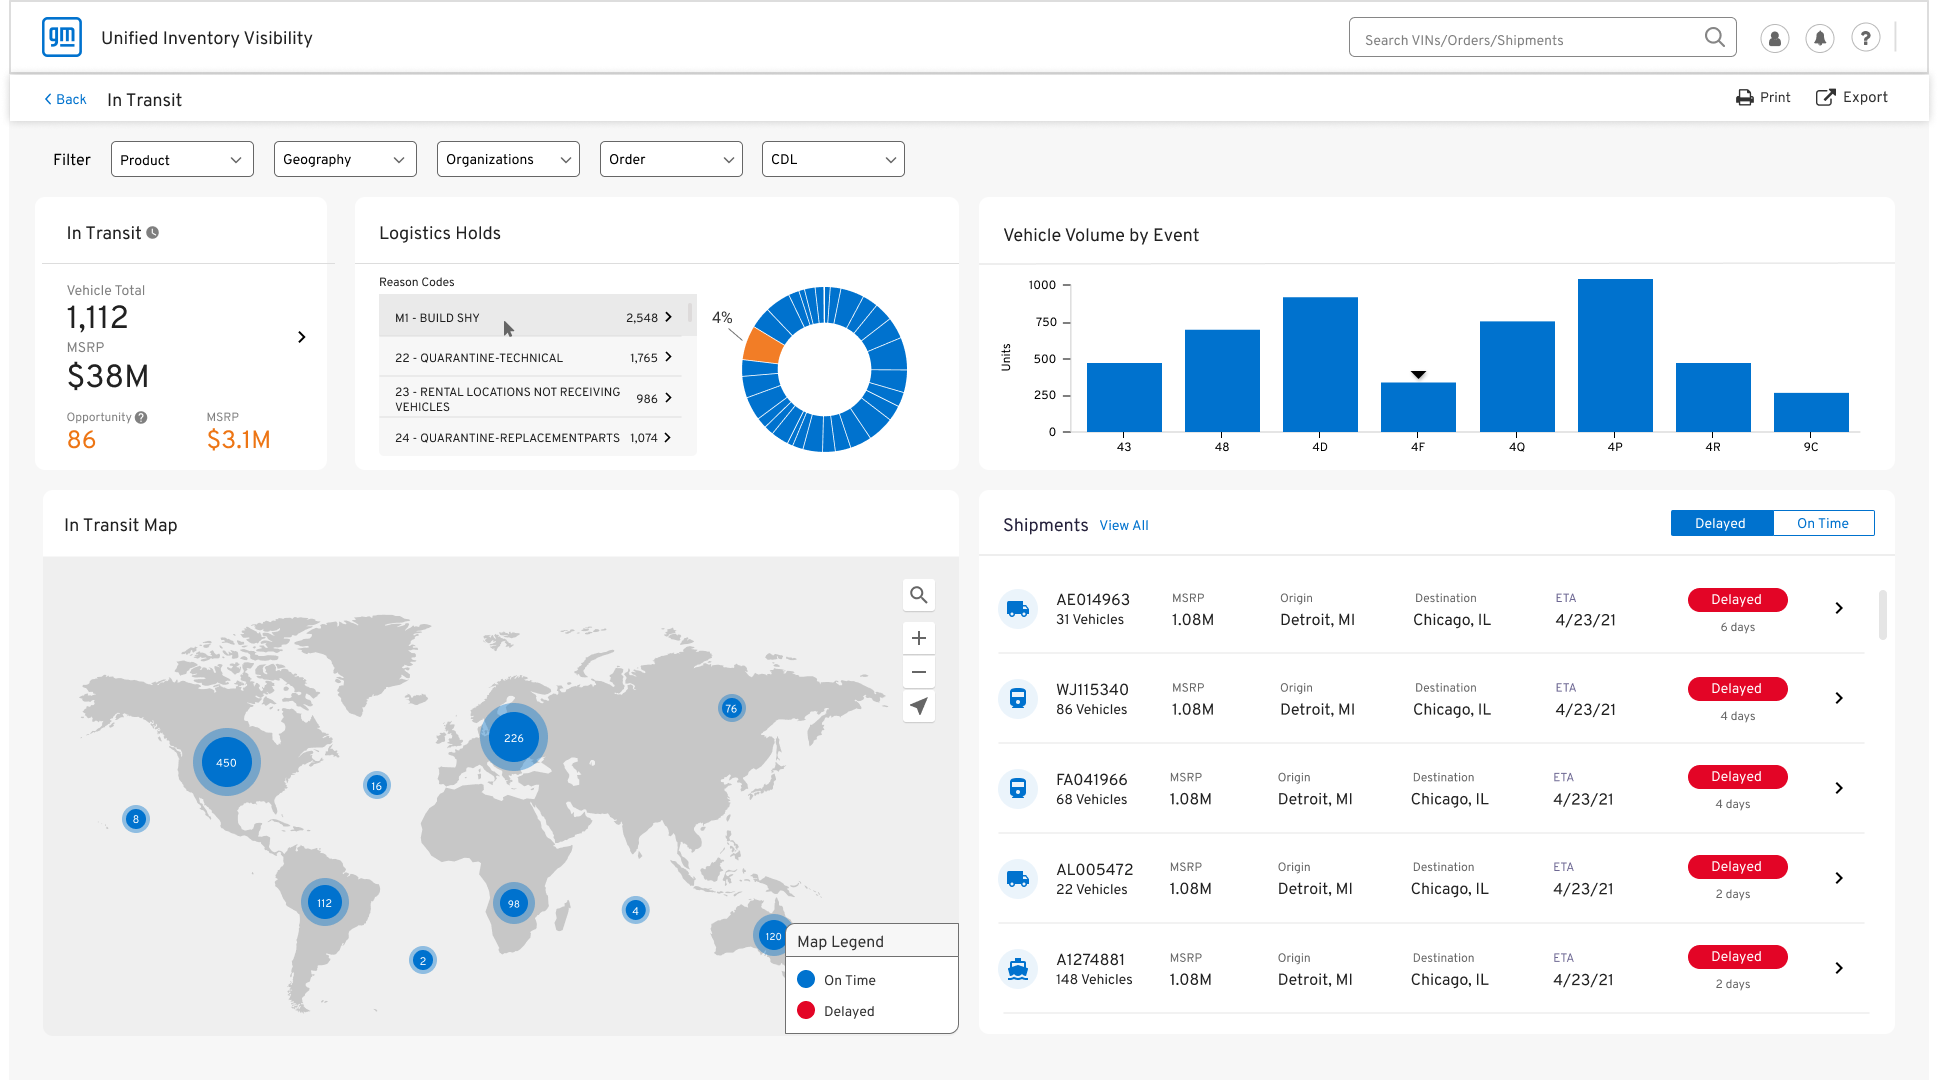Viewport: 1939px width, 1080px height.
Task: Click the Opportunity info icon
Action: (x=141, y=418)
